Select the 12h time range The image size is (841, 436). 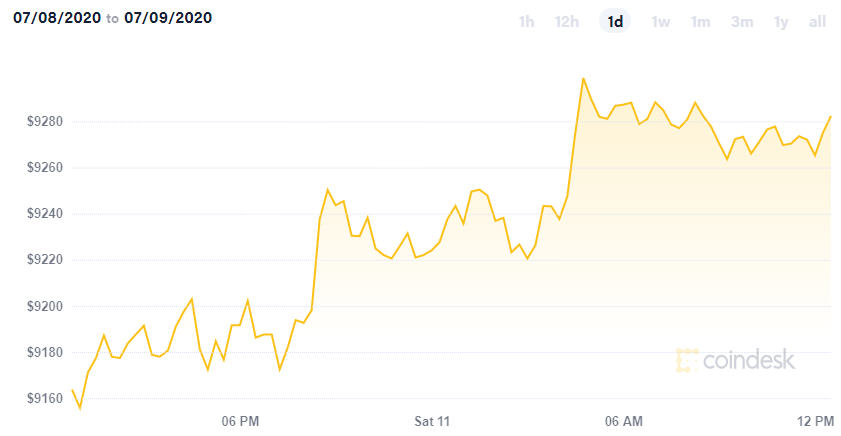(566, 21)
